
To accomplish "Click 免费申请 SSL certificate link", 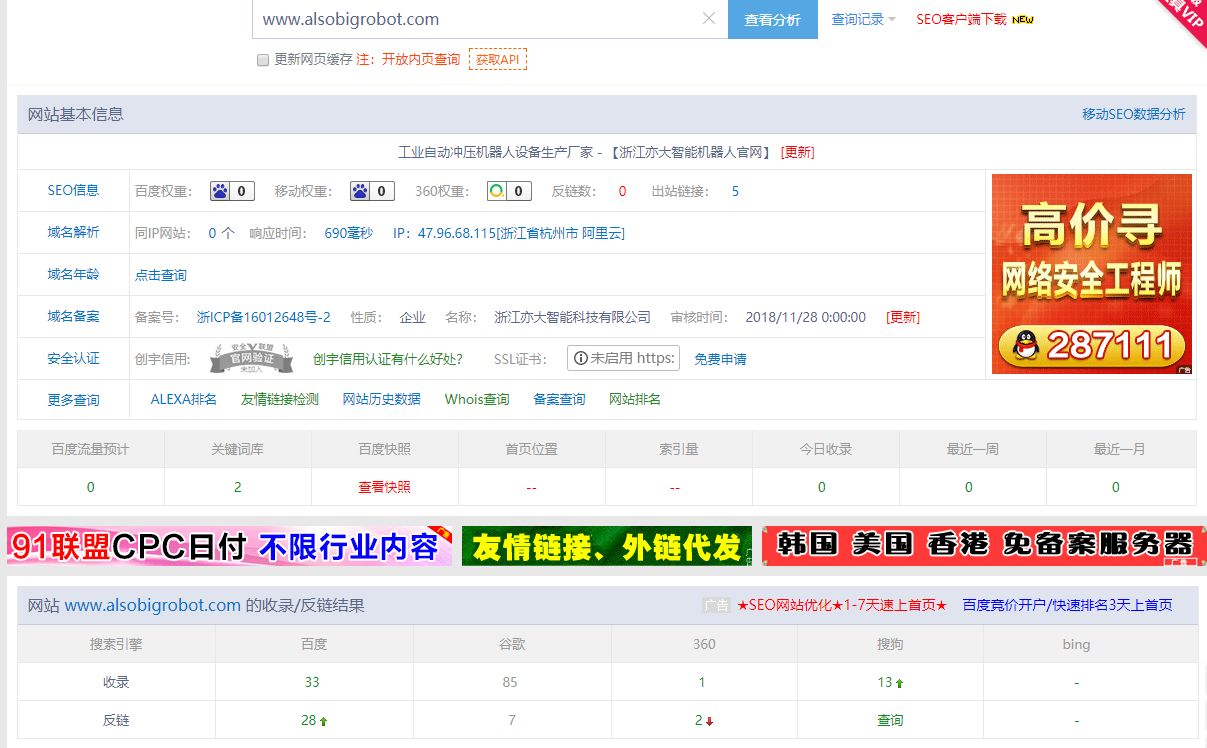I will (720, 359).
